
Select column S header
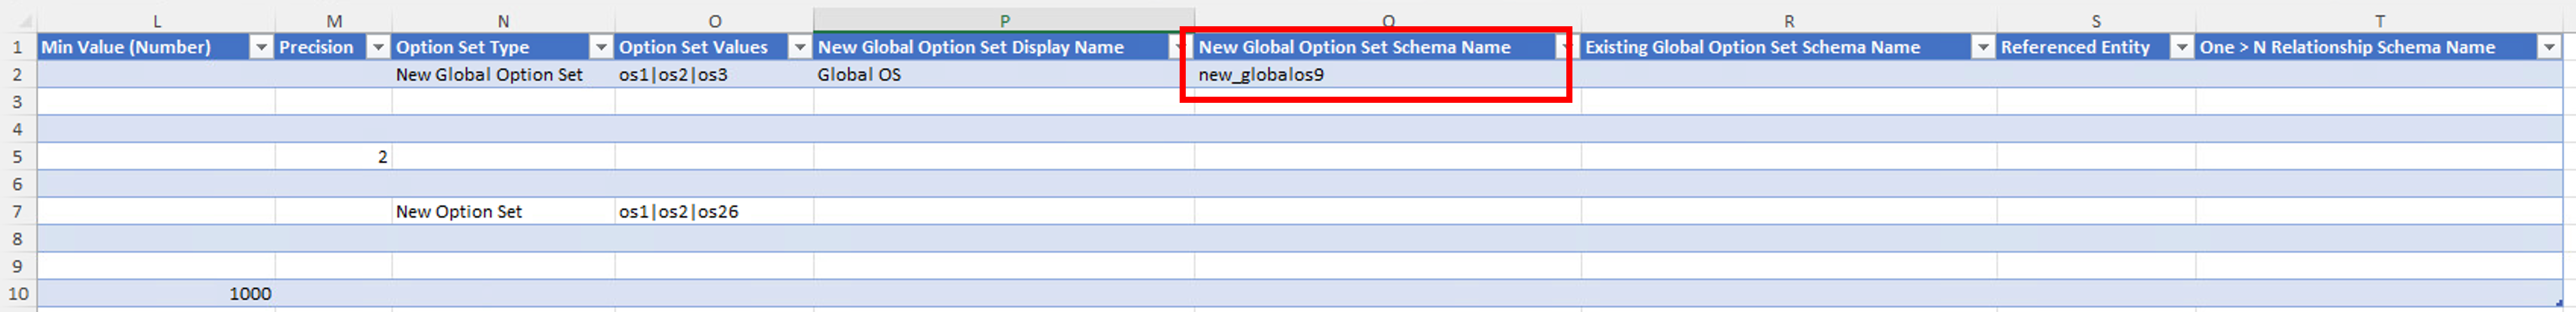click(2095, 20)
